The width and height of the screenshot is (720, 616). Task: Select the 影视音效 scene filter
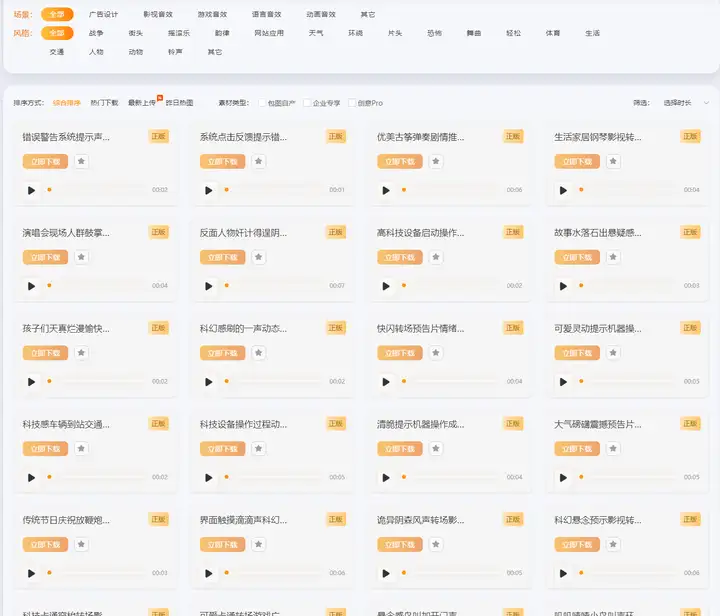click(x=158, y=14)
